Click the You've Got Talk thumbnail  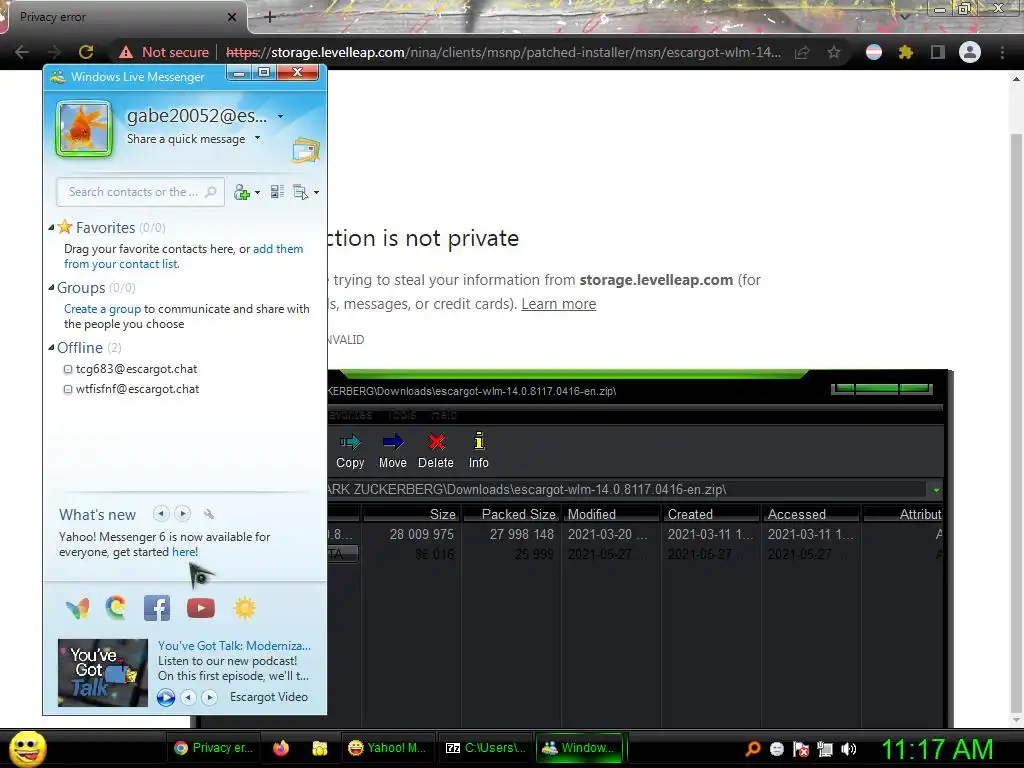[103, 673]
